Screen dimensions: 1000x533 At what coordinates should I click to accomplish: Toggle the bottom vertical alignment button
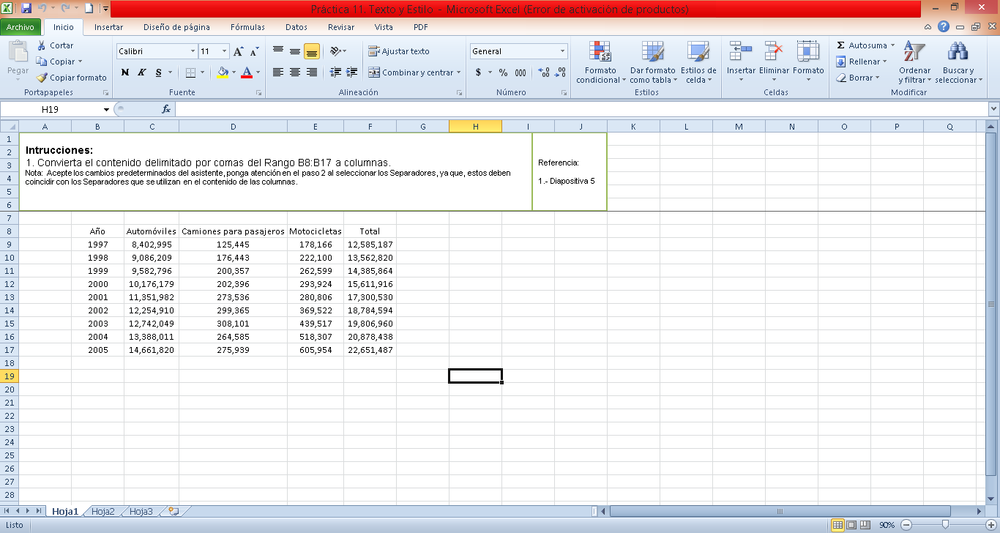(311, 51)
